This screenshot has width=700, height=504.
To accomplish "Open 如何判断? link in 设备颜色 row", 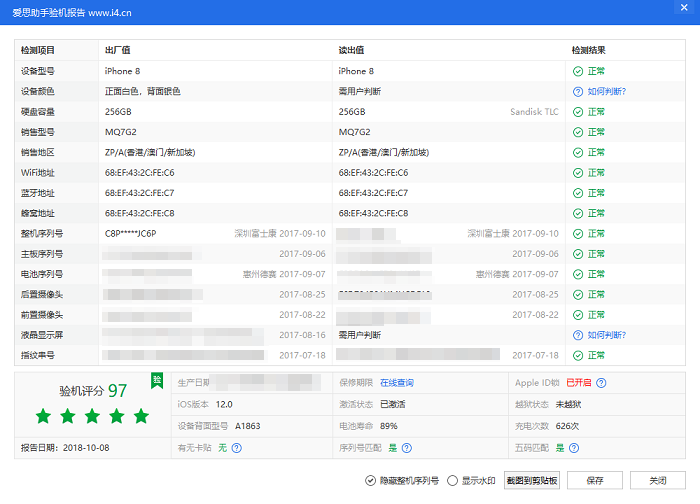I will pyautogui.click(x=606, y=92).
